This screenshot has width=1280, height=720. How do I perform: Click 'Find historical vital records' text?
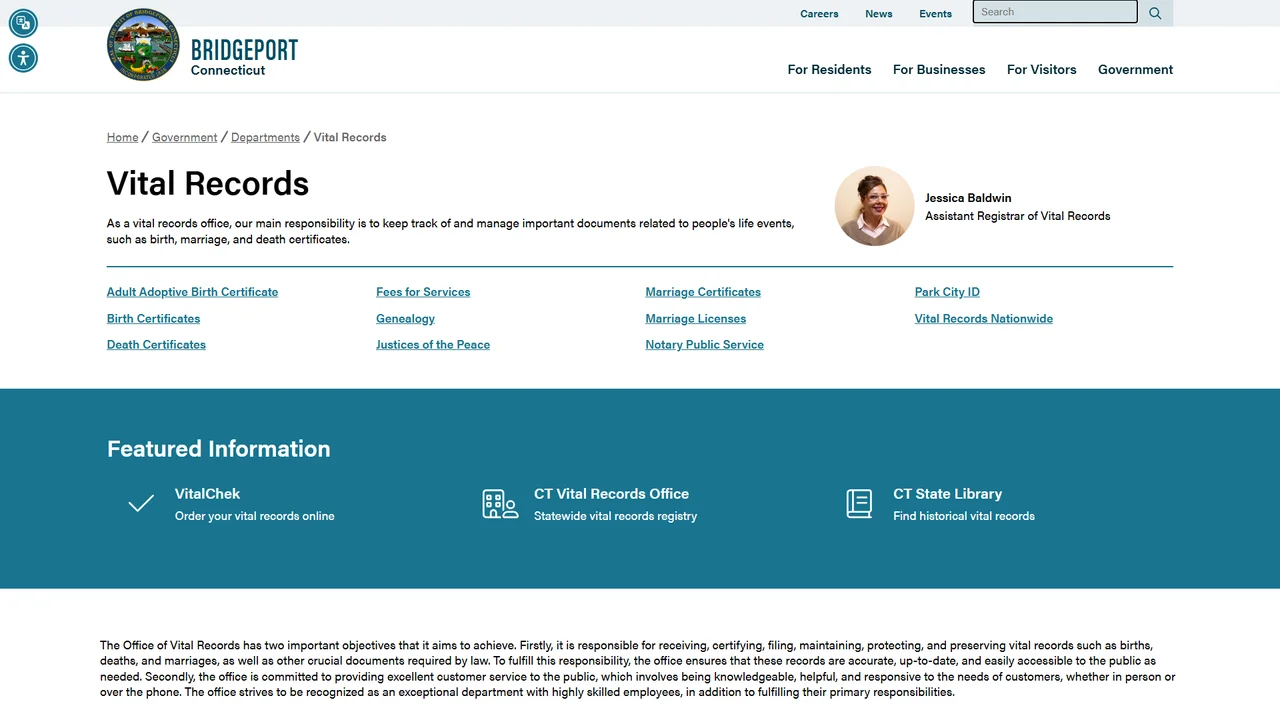[x=964, y=516]
